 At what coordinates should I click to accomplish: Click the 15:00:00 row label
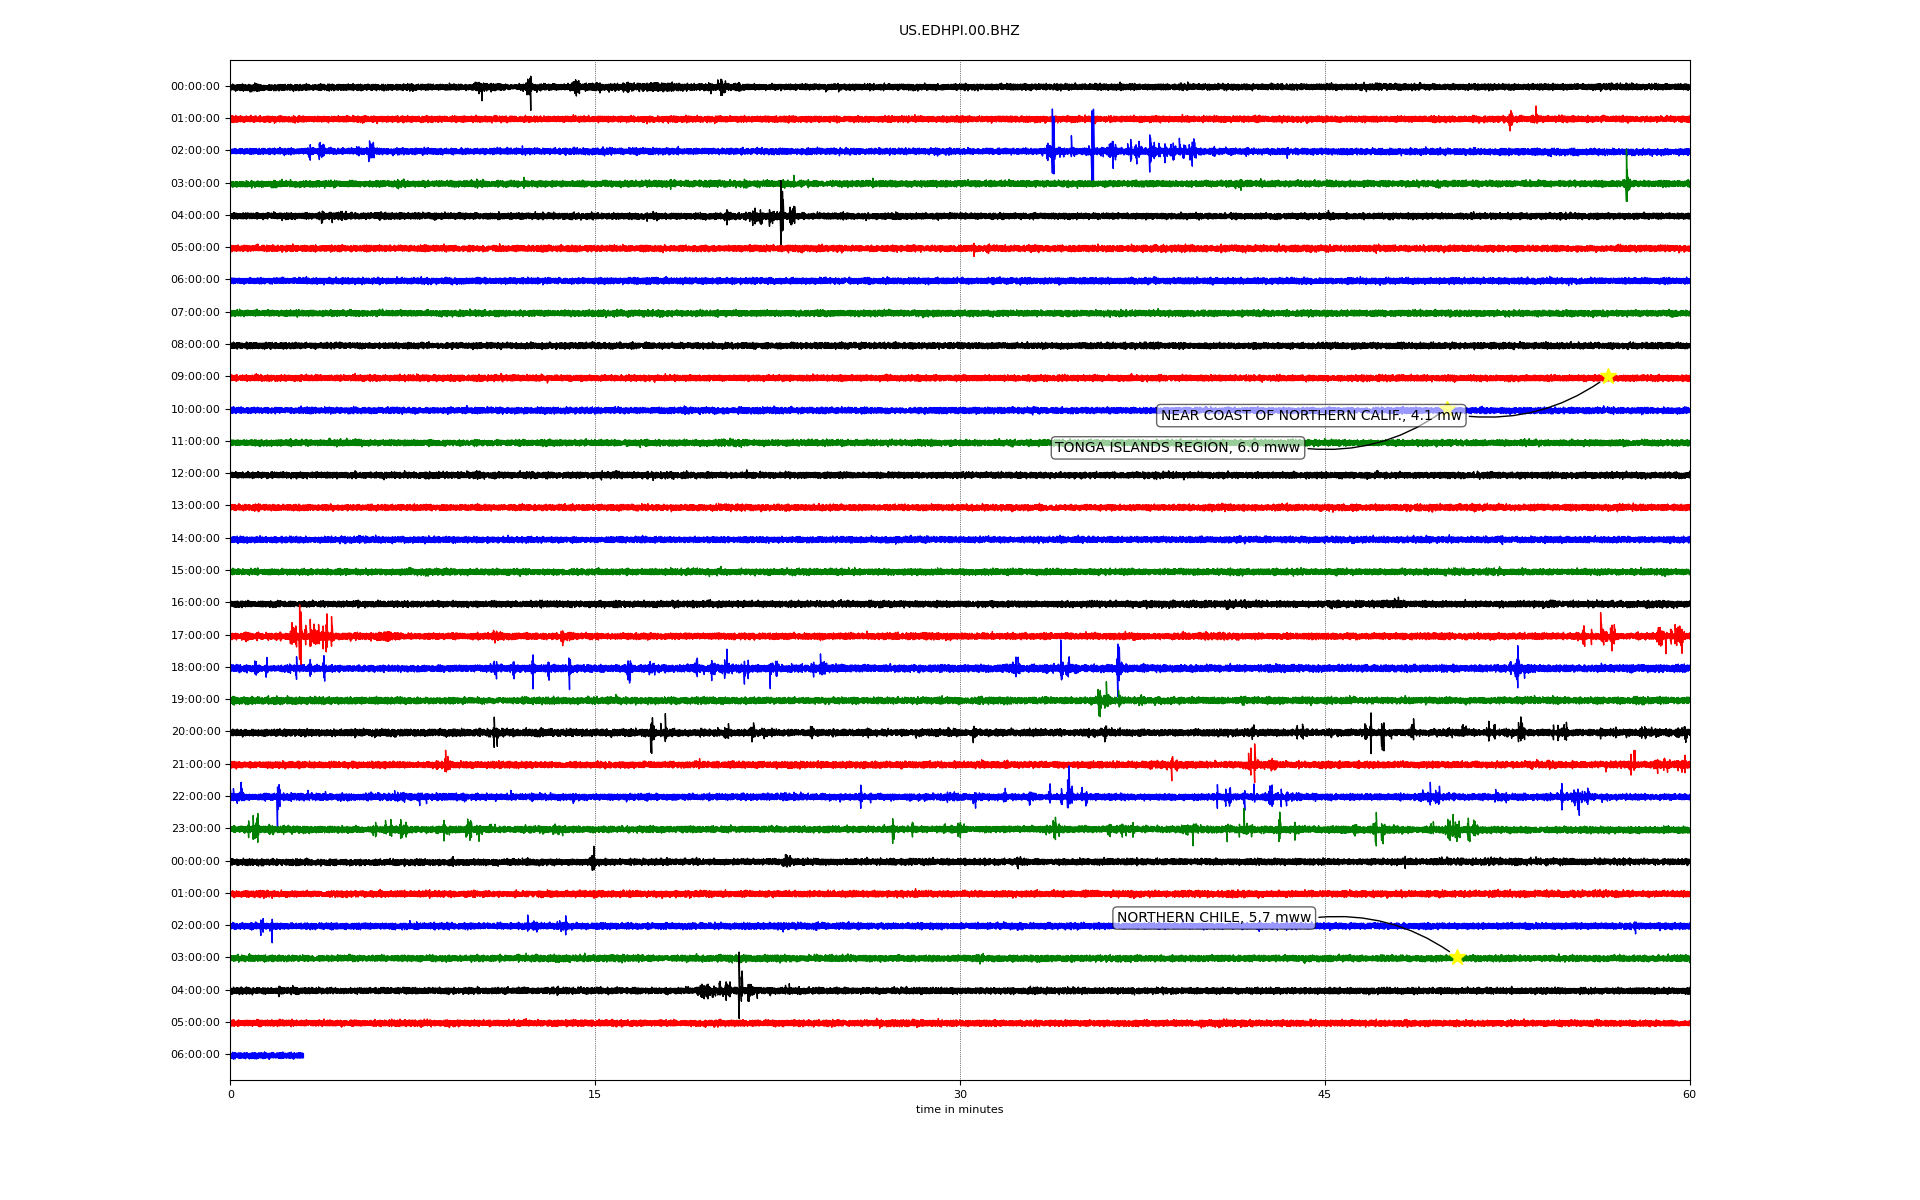pos(195,571)
